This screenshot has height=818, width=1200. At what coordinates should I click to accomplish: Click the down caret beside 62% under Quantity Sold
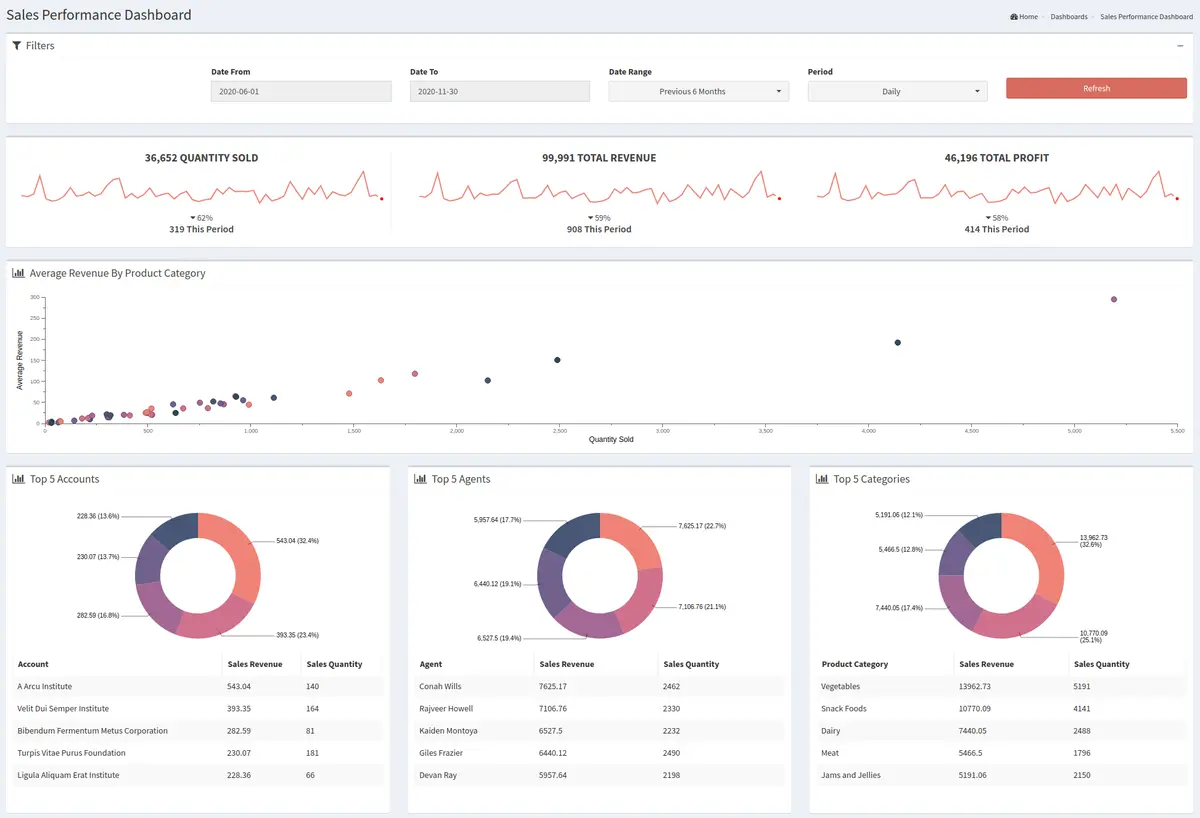pos(192,218)
